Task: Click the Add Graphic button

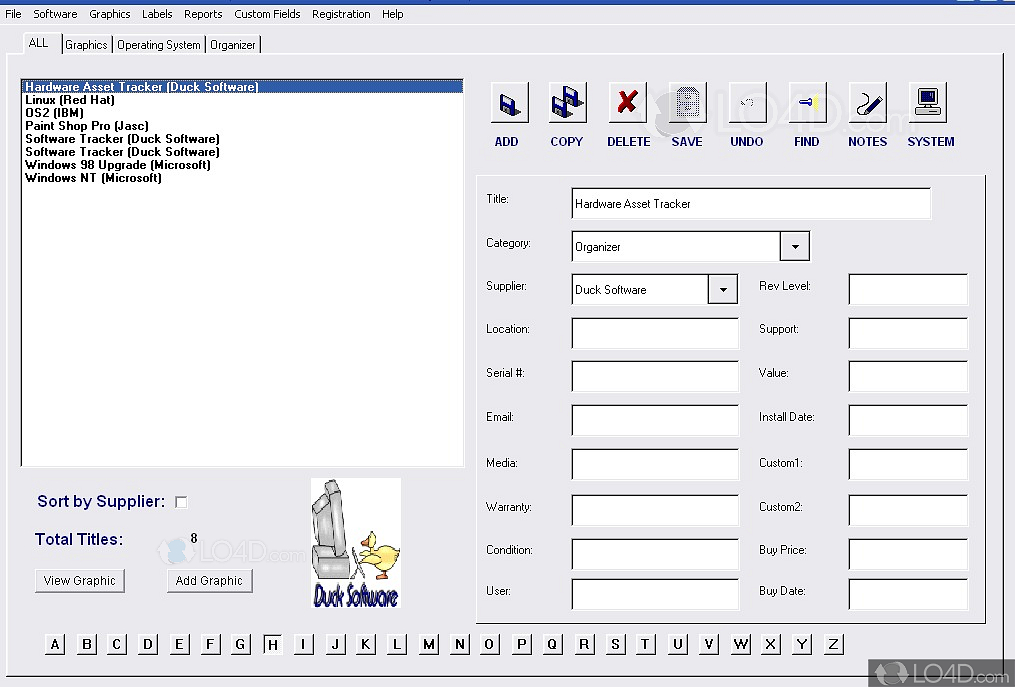Action: point(209,581)
